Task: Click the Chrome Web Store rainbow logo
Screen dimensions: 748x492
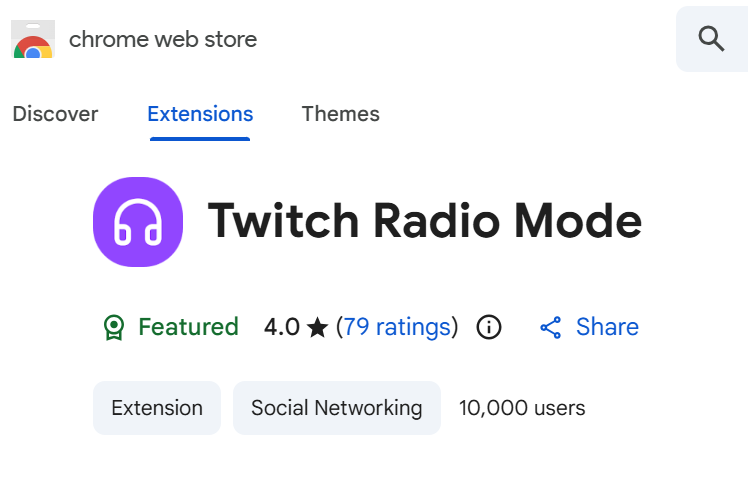Action: 32,40
